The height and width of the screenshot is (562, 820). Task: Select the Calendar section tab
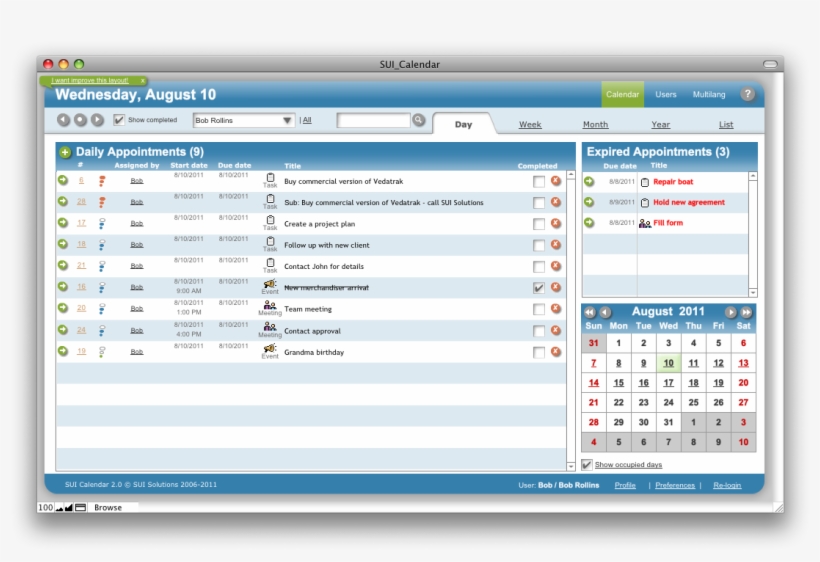(622, 95)
